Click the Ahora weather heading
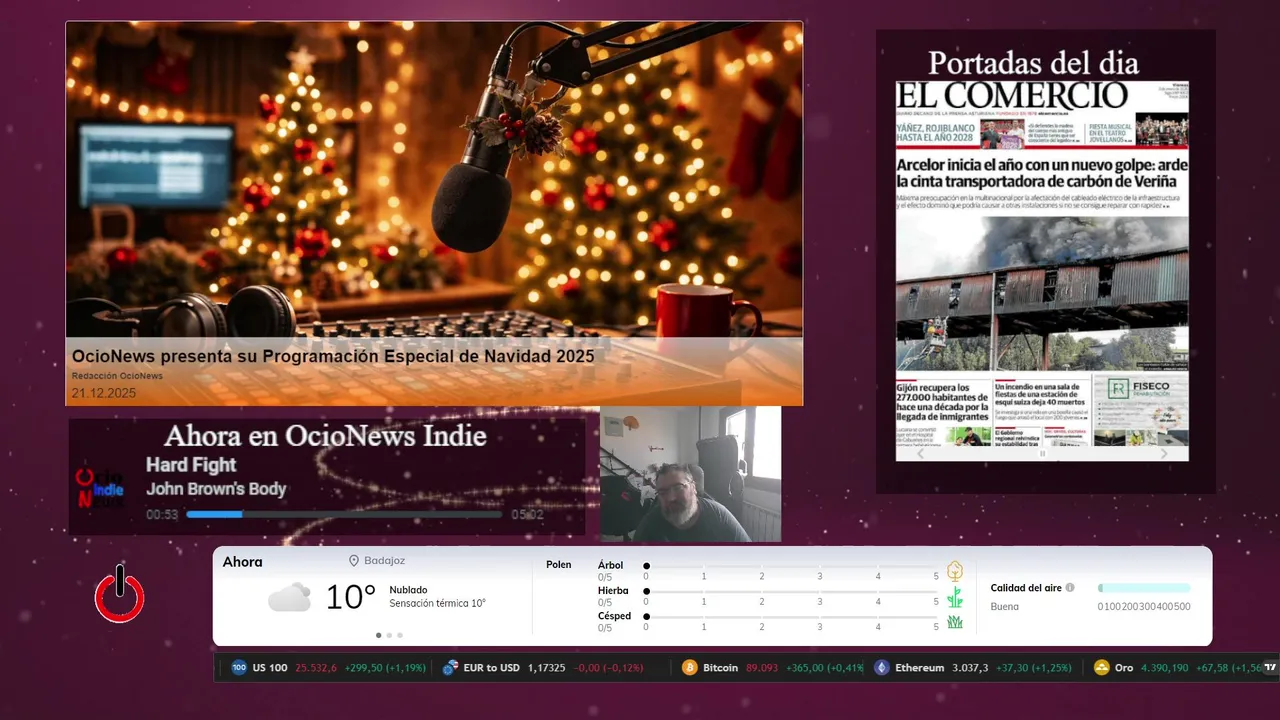 pyautogui.click(x=243, y=562)
